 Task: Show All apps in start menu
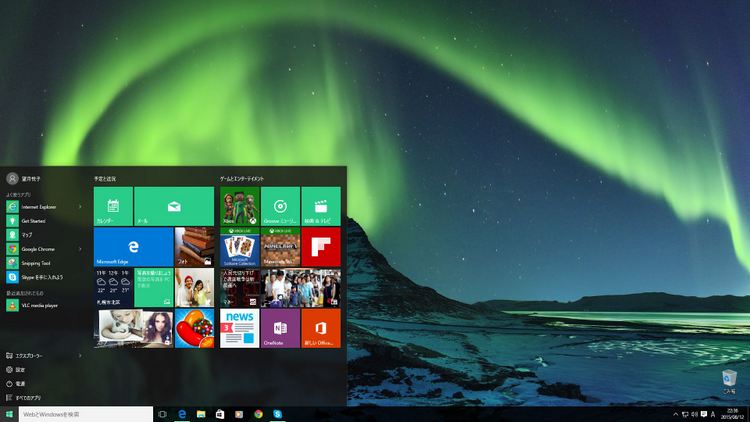coord(28,398)
